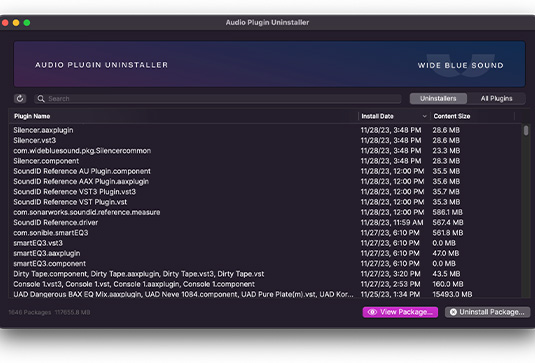Select com.sonarworks.soundid.reference.measure row

pos(265,212)
